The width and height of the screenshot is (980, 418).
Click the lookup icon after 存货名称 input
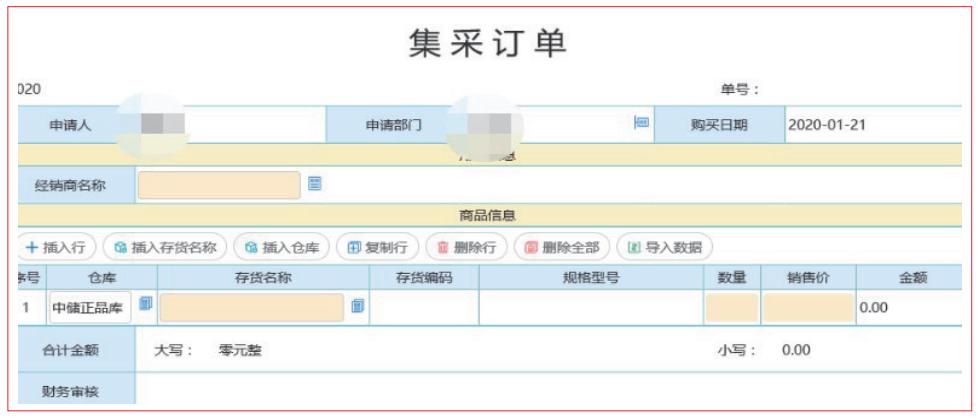click(358, 307)
